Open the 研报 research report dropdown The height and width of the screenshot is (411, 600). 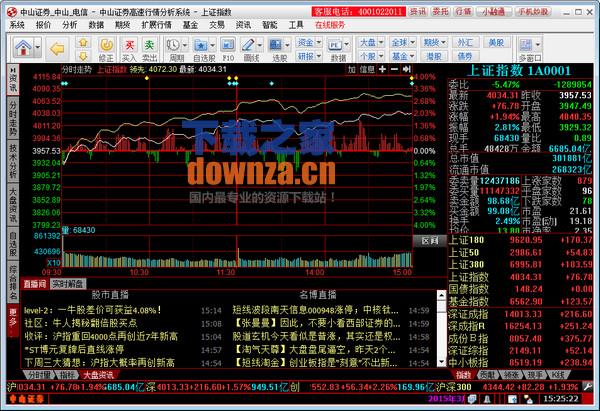tap(310, 56)
